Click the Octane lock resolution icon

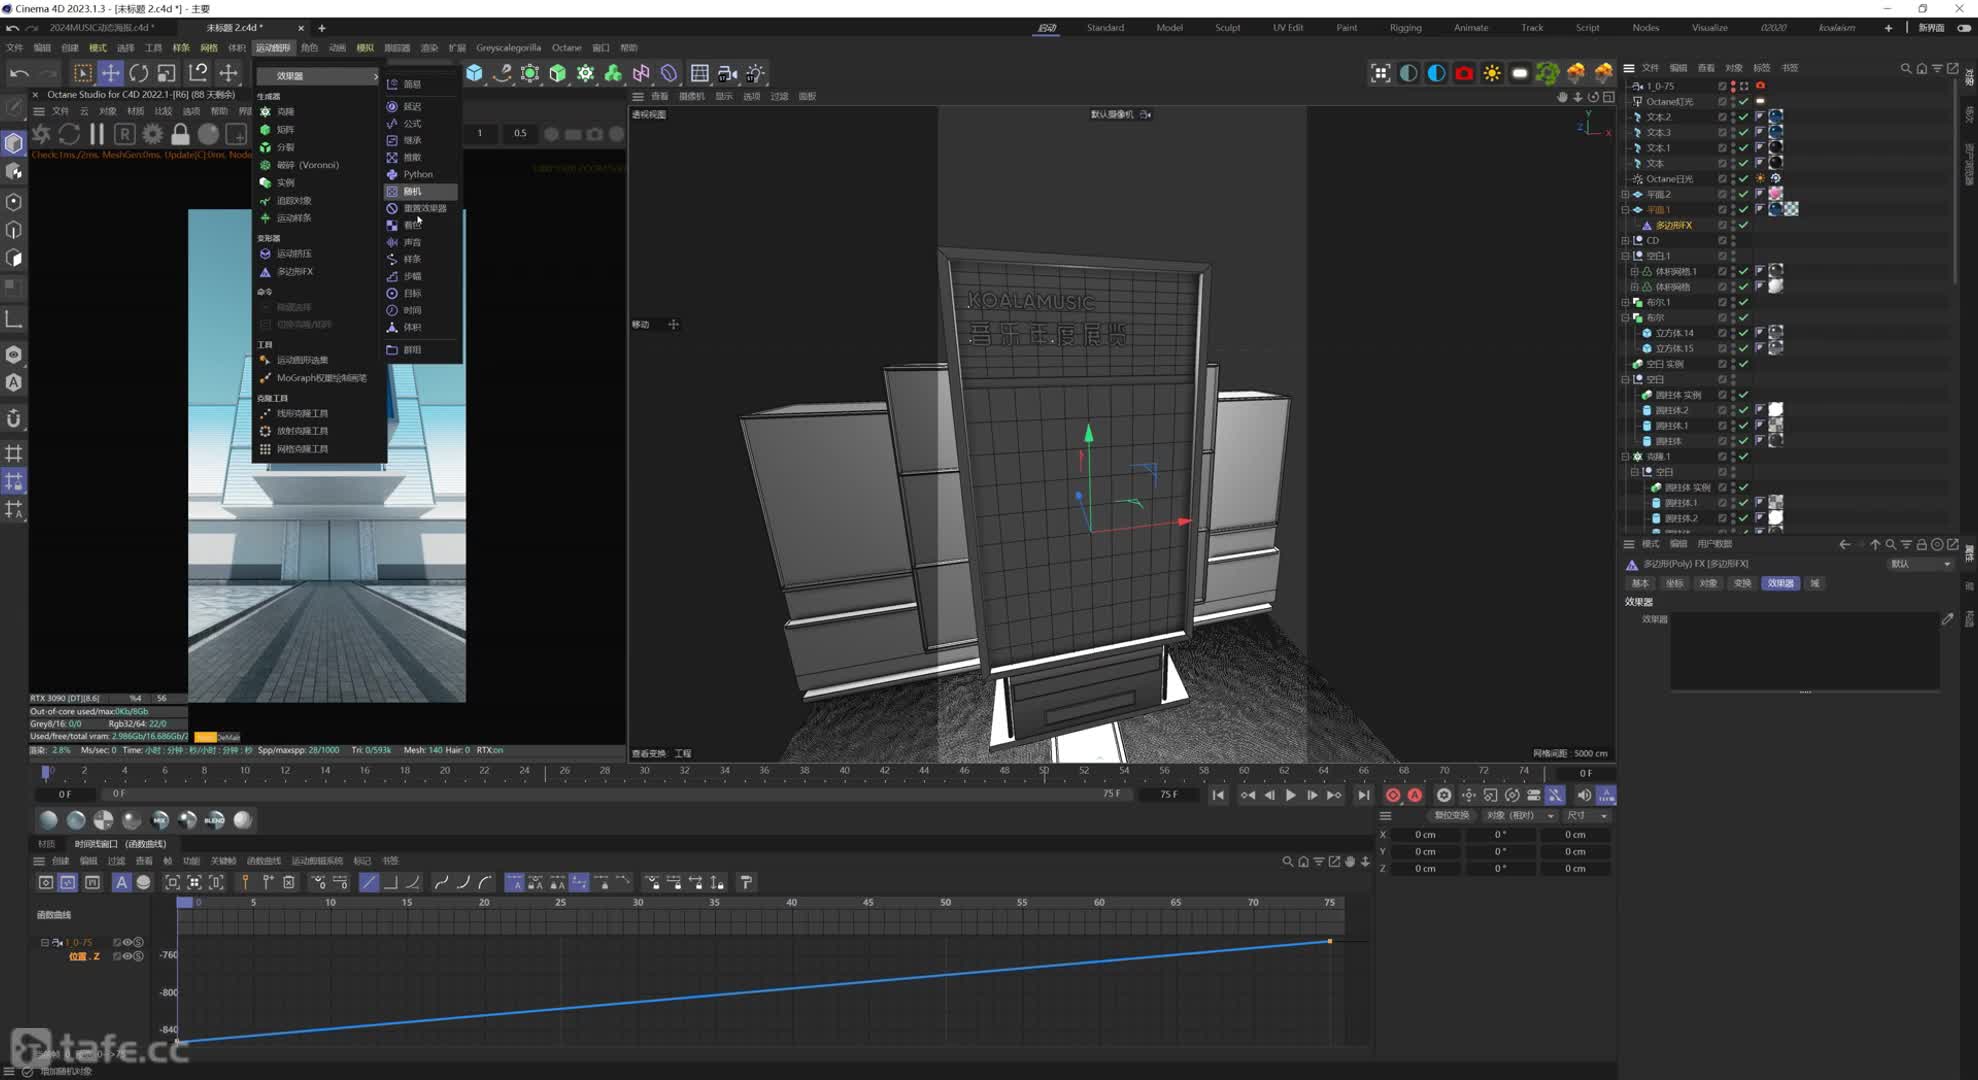click(x=180, y=133)
